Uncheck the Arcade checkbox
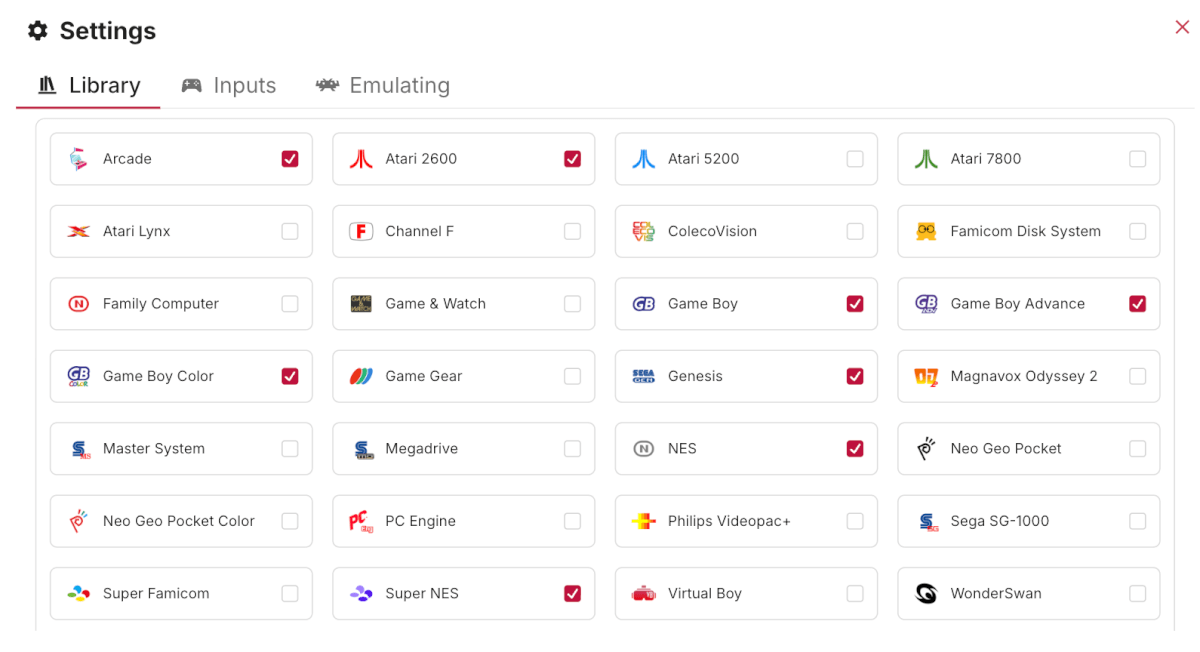Image resolution: width=1200 pixels, height=652 pixels. (290, 159)
